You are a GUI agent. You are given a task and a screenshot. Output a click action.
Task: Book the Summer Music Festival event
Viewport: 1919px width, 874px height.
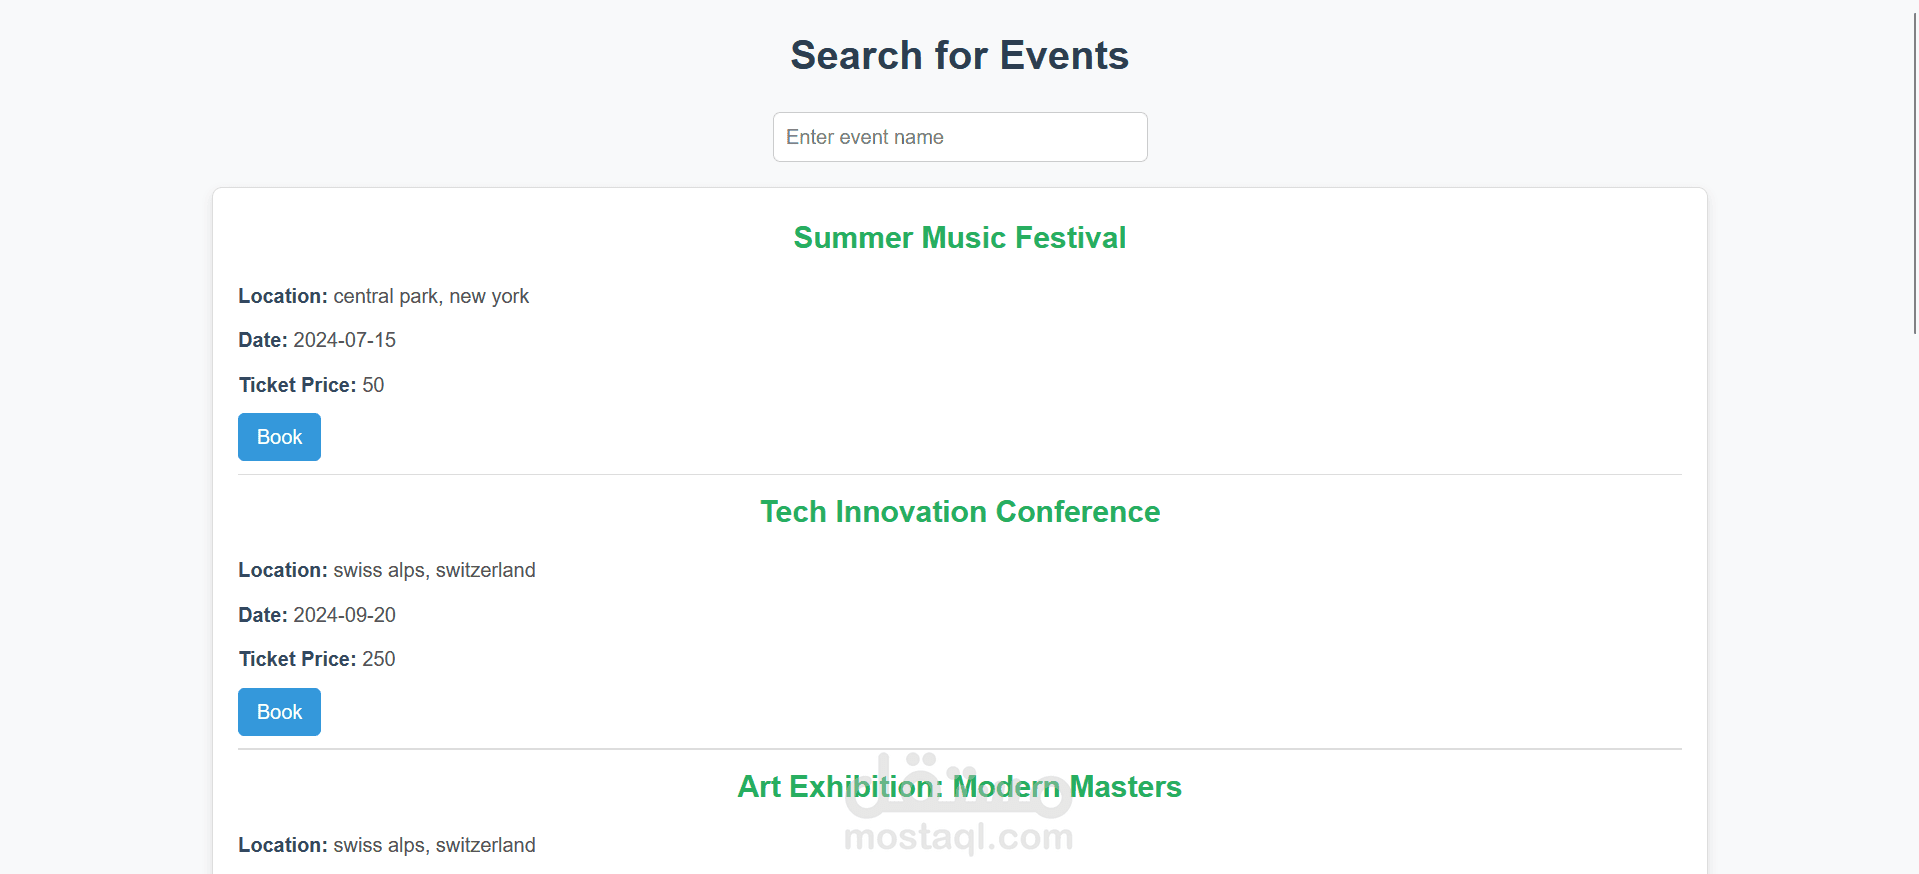point(279,437)
